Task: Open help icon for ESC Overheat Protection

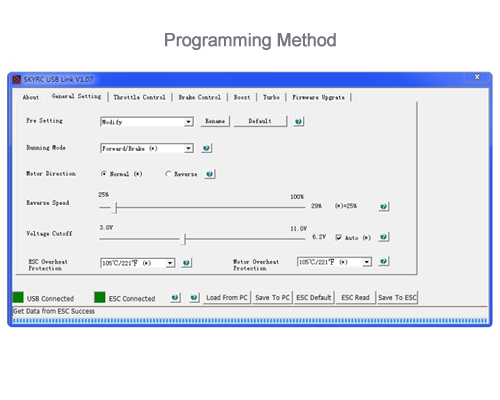Action: (187, 263)
